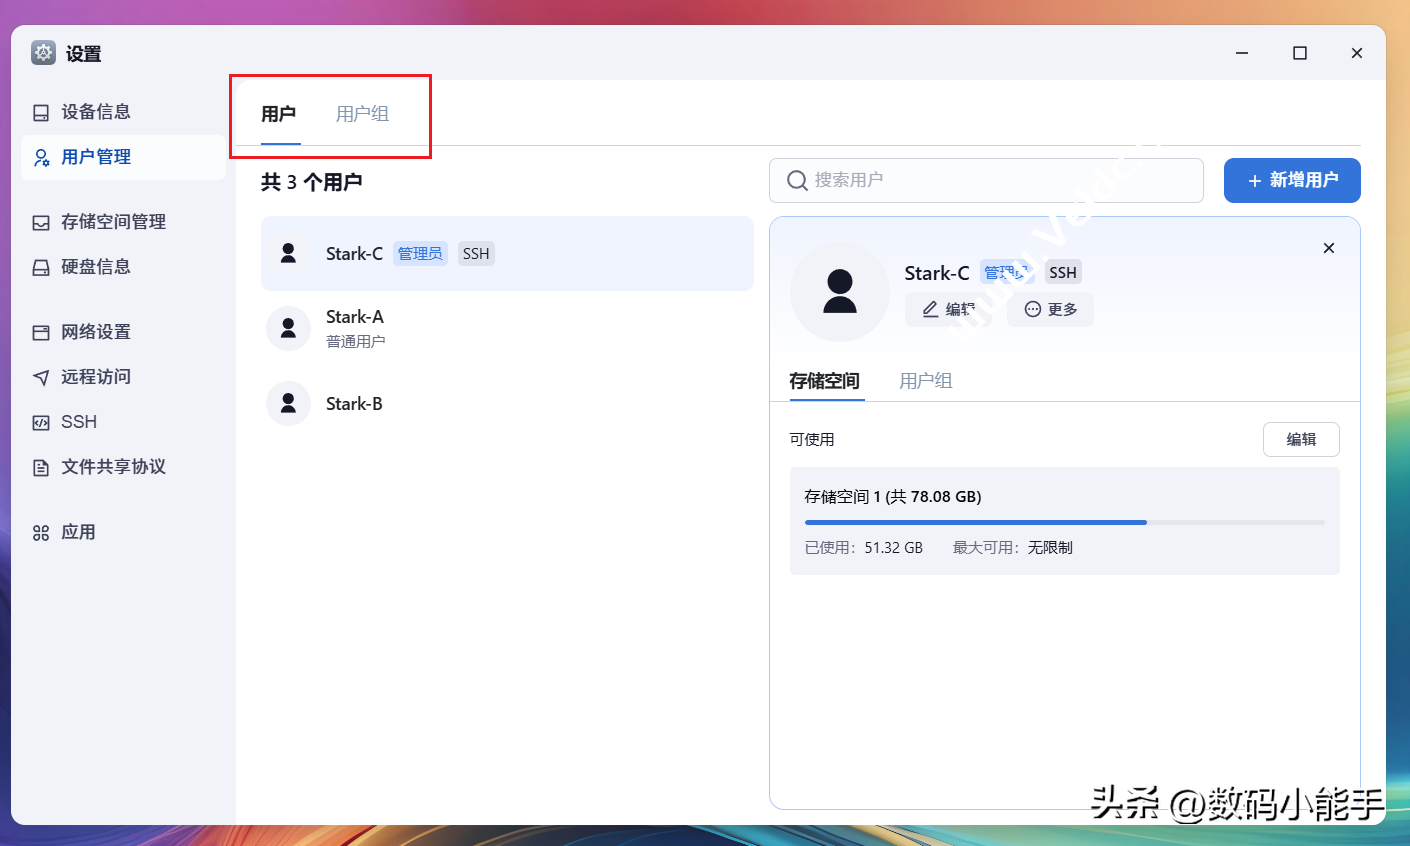Close the Stark-C detail panel
The height and width of the screenshot is (846, 1410).
tap(1328, 248)
